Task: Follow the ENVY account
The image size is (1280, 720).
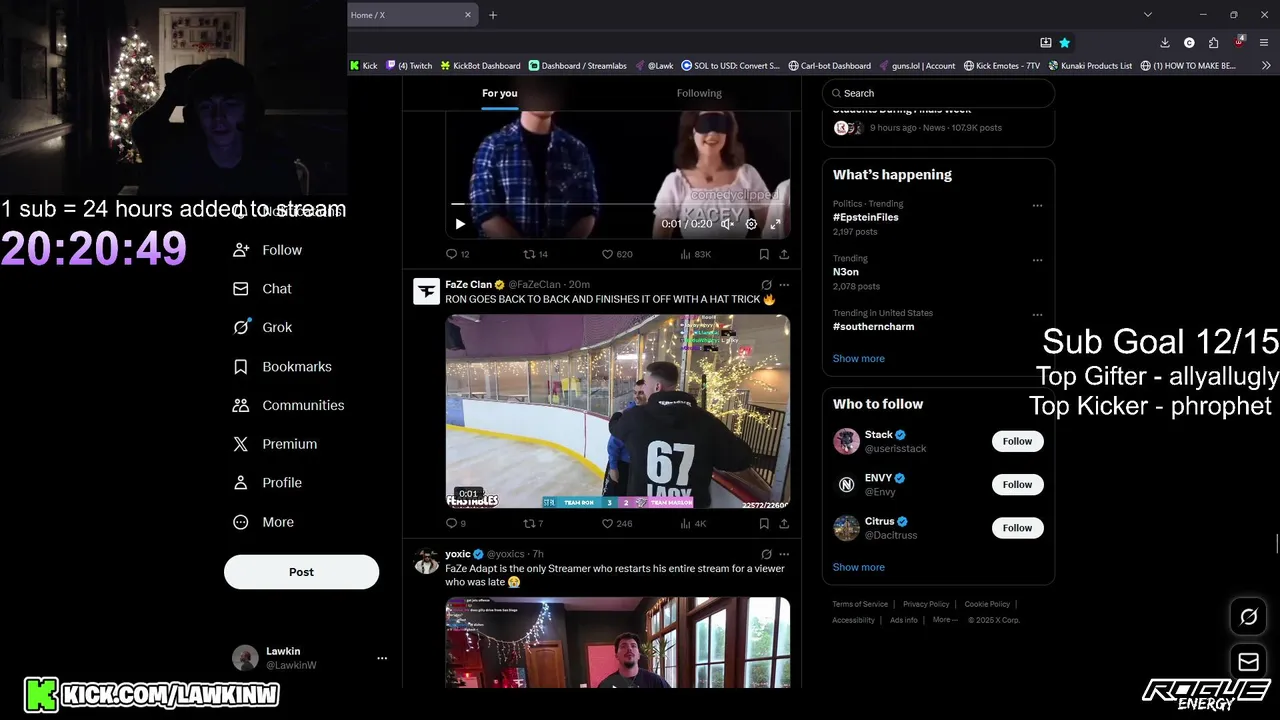Action: click(x=1017, y=484)
